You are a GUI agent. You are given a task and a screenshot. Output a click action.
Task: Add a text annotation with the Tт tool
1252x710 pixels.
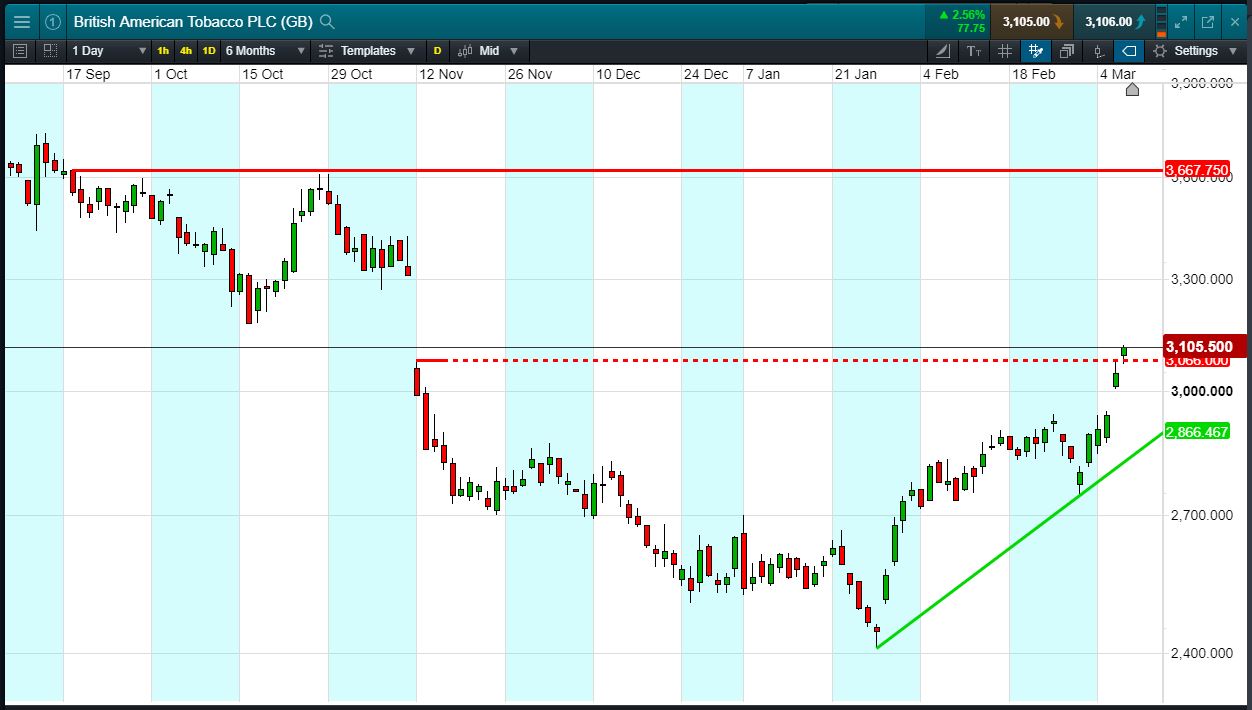[x=974, y=50]
